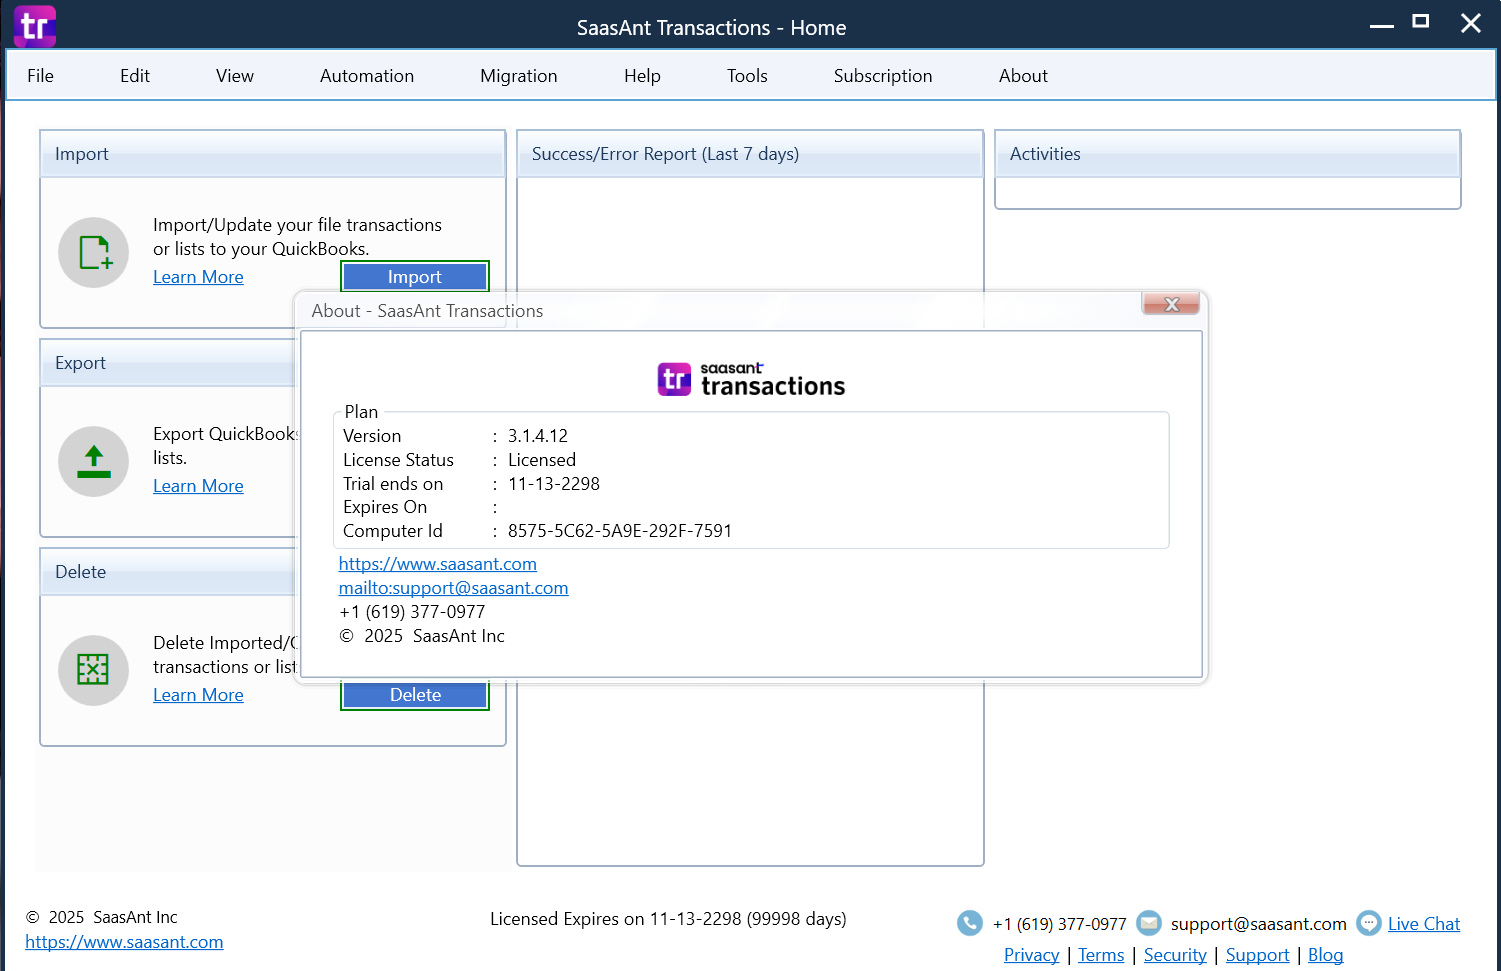Screen dimensions: 1501x971
Task: Open the Tools menu
Action: click(747, 76)
